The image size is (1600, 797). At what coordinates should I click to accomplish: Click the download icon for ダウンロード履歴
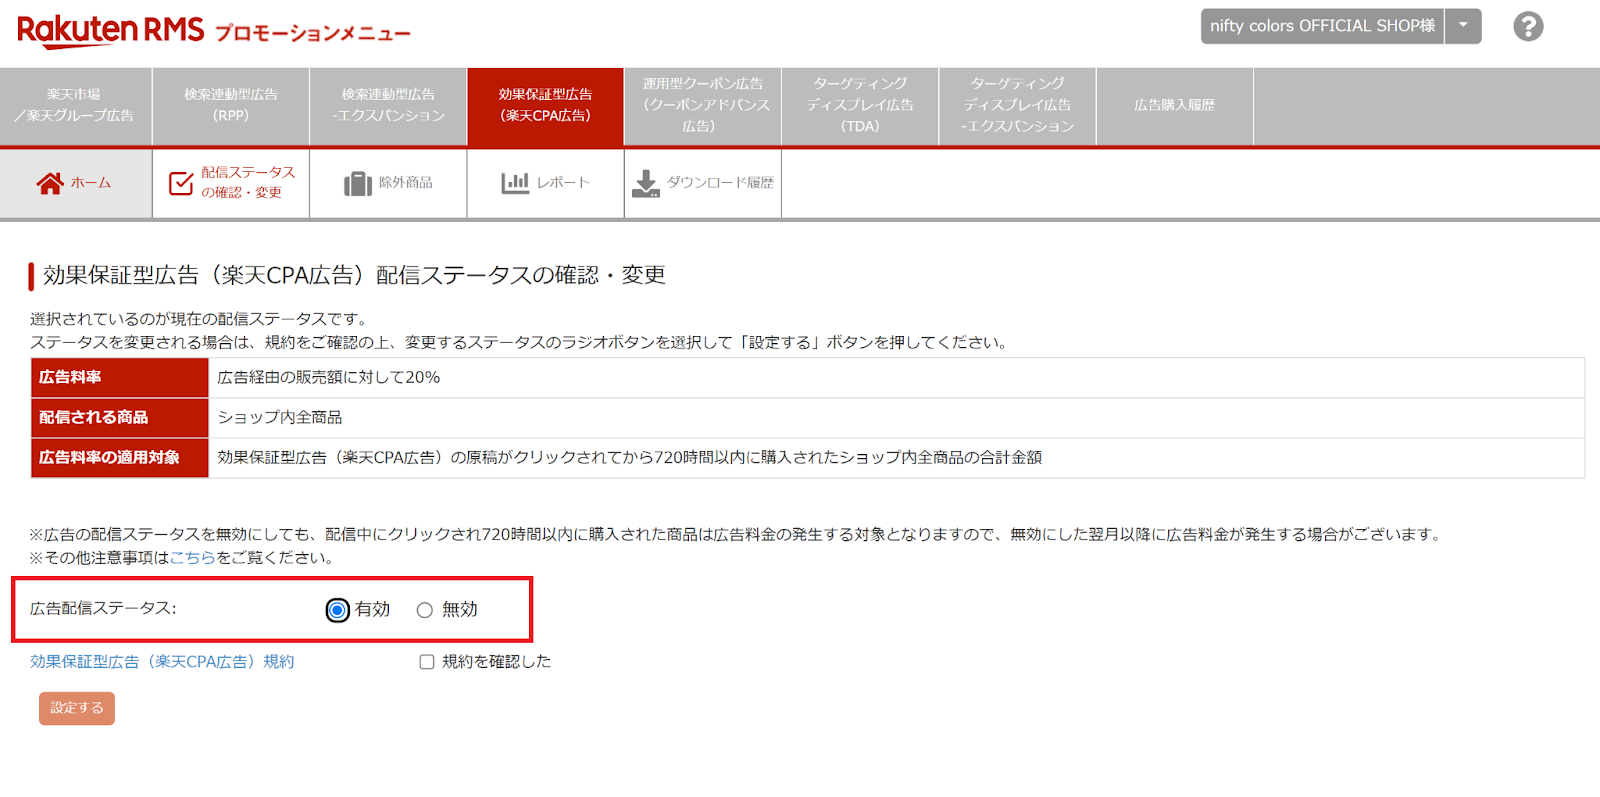(646, 183)
